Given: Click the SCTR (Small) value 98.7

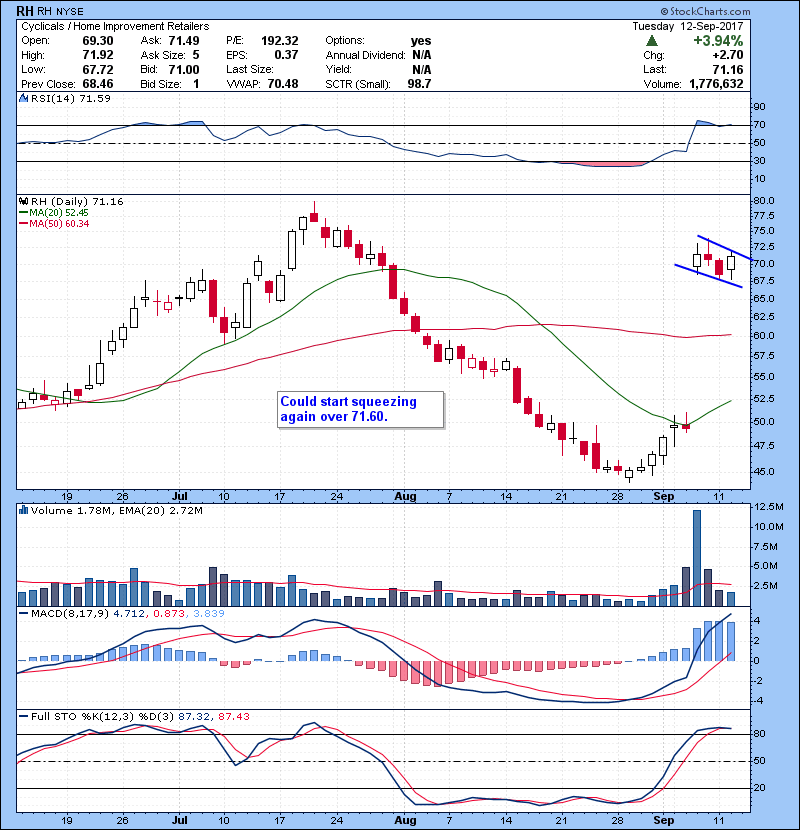Looking at the screenshot, I should coord(419,84).
